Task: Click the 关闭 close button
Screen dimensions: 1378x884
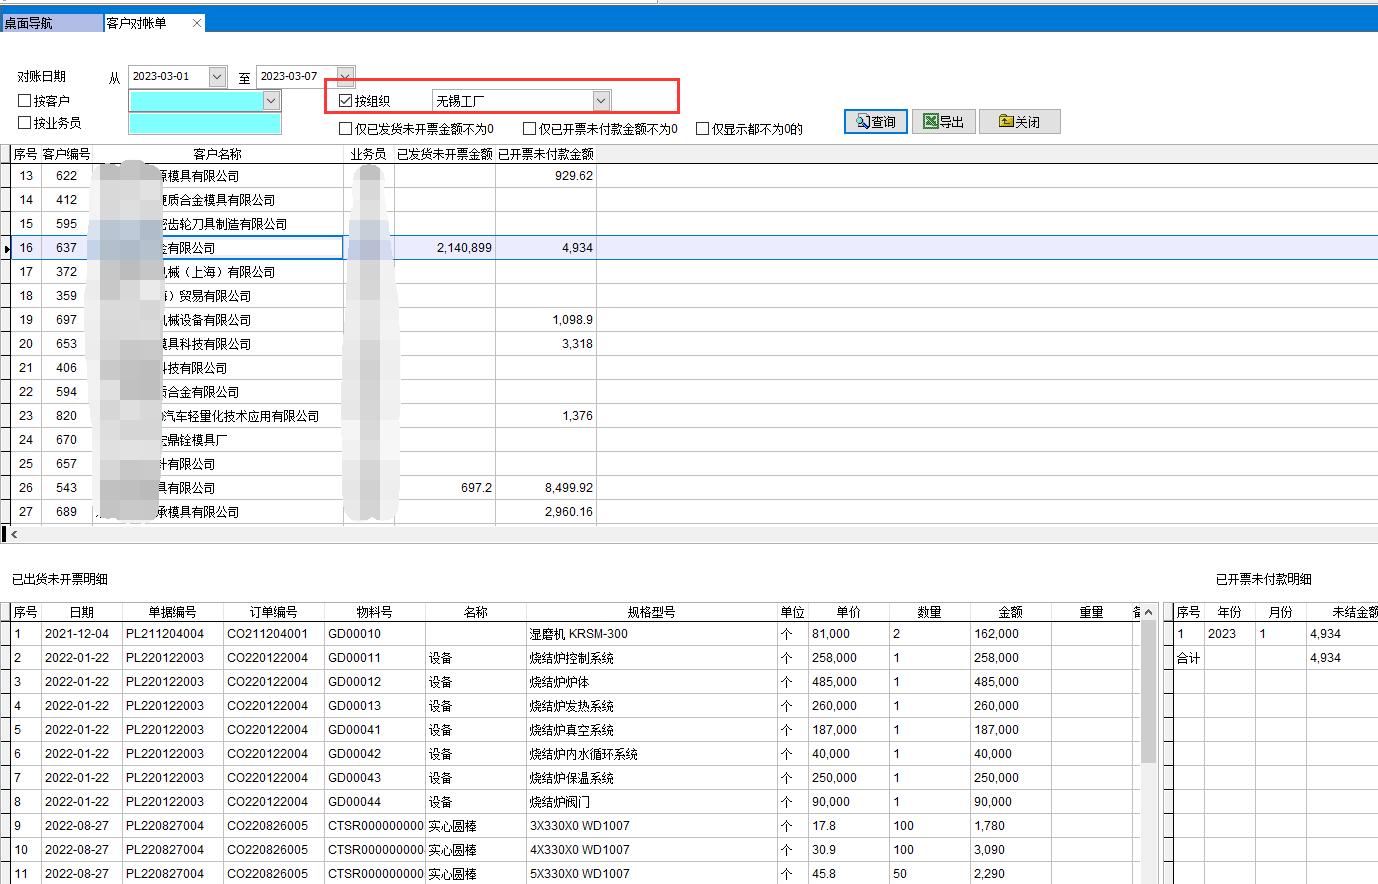Action: (1019, 122)
